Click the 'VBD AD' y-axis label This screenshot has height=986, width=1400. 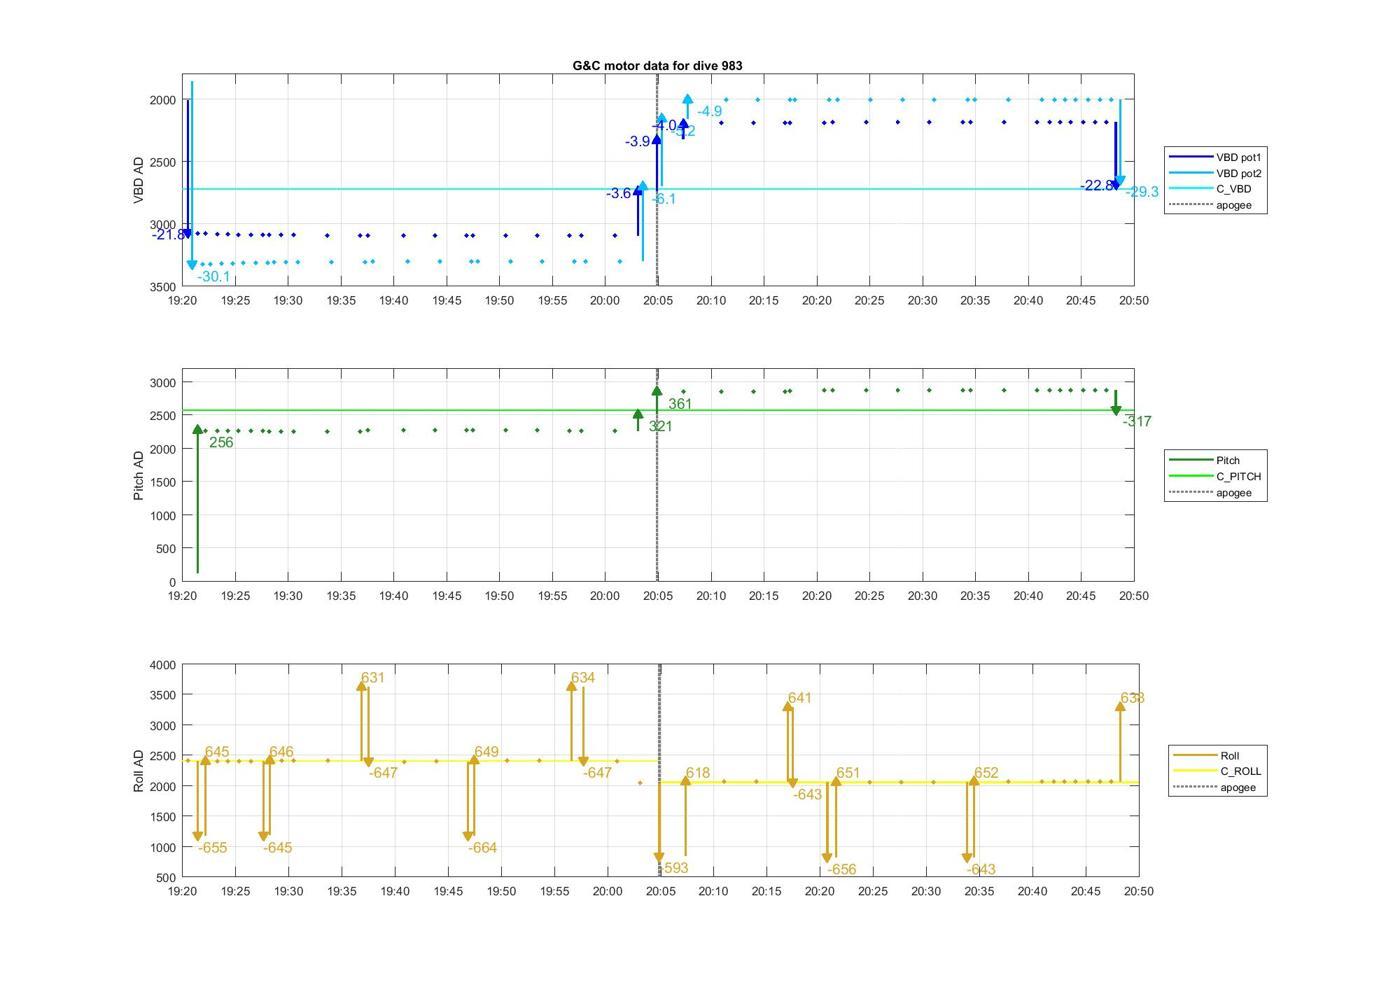point(139,180)
